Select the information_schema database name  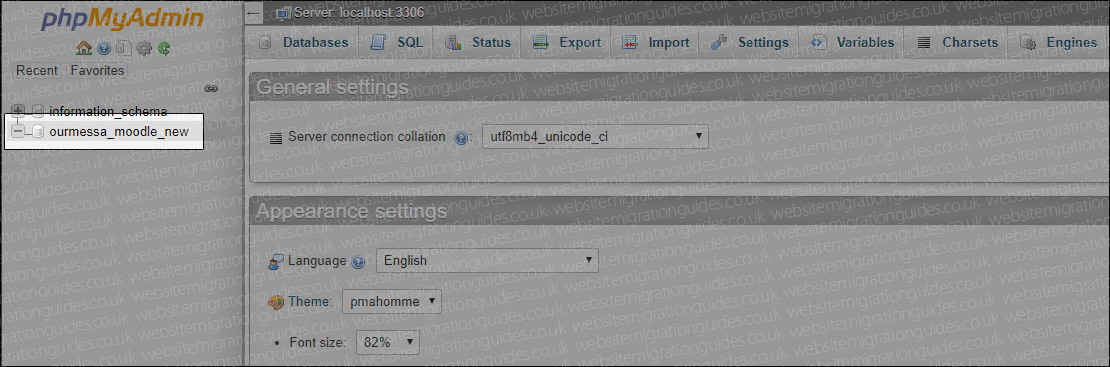click(108, 111)
